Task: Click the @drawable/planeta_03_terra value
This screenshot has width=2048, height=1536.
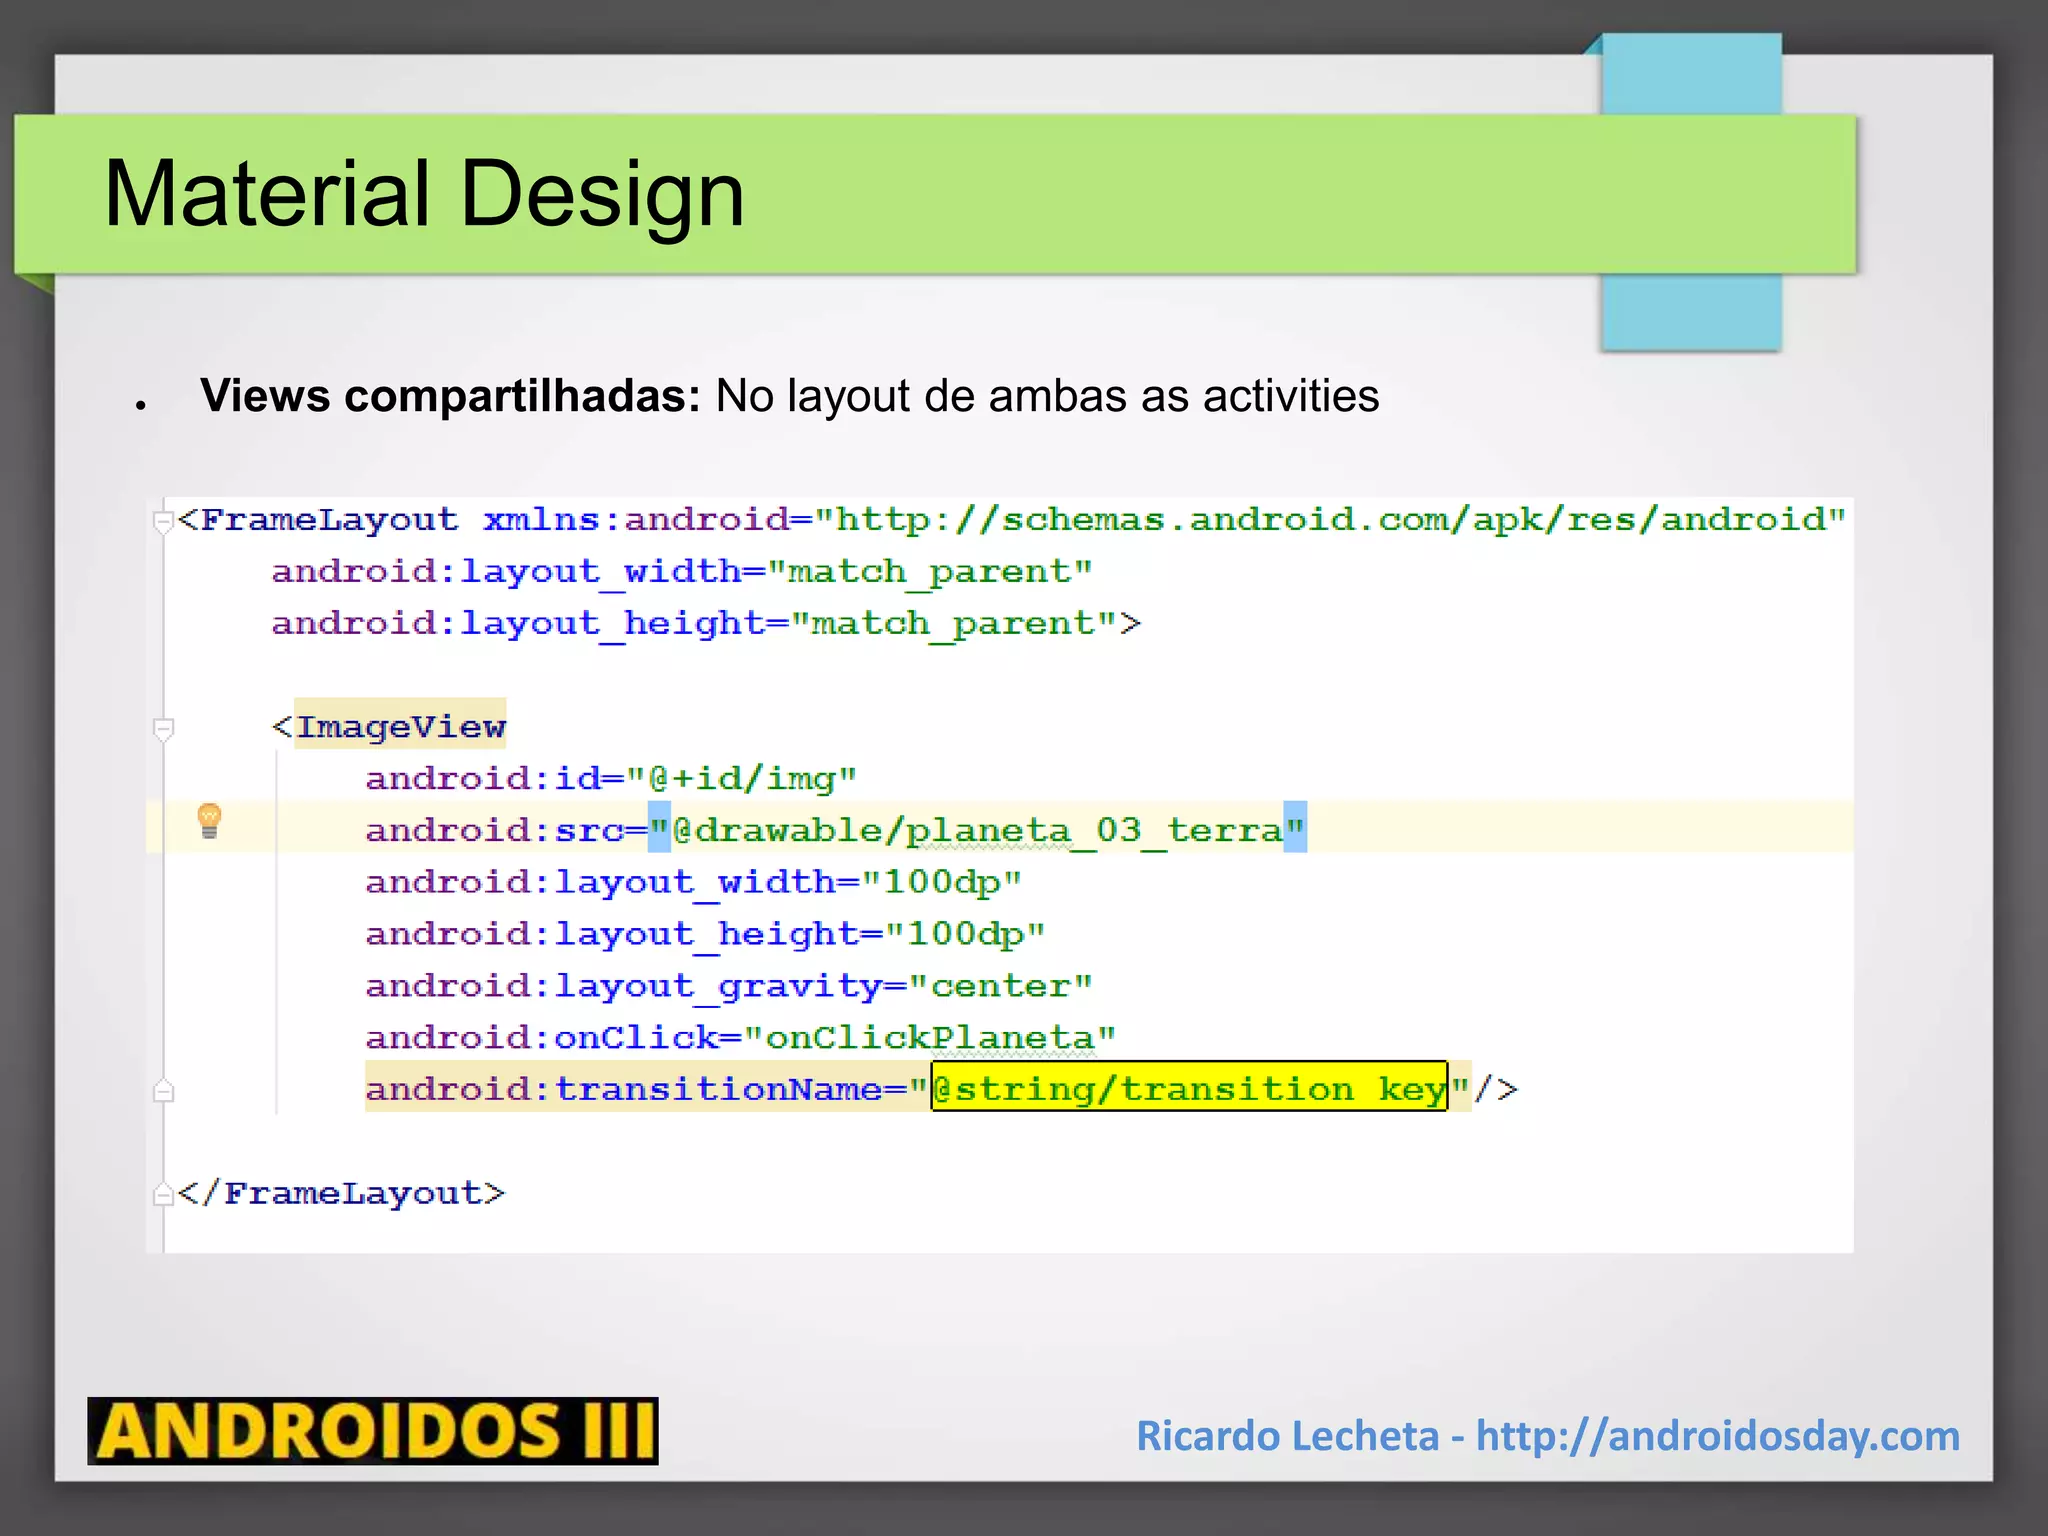Action: click(977, 829)
